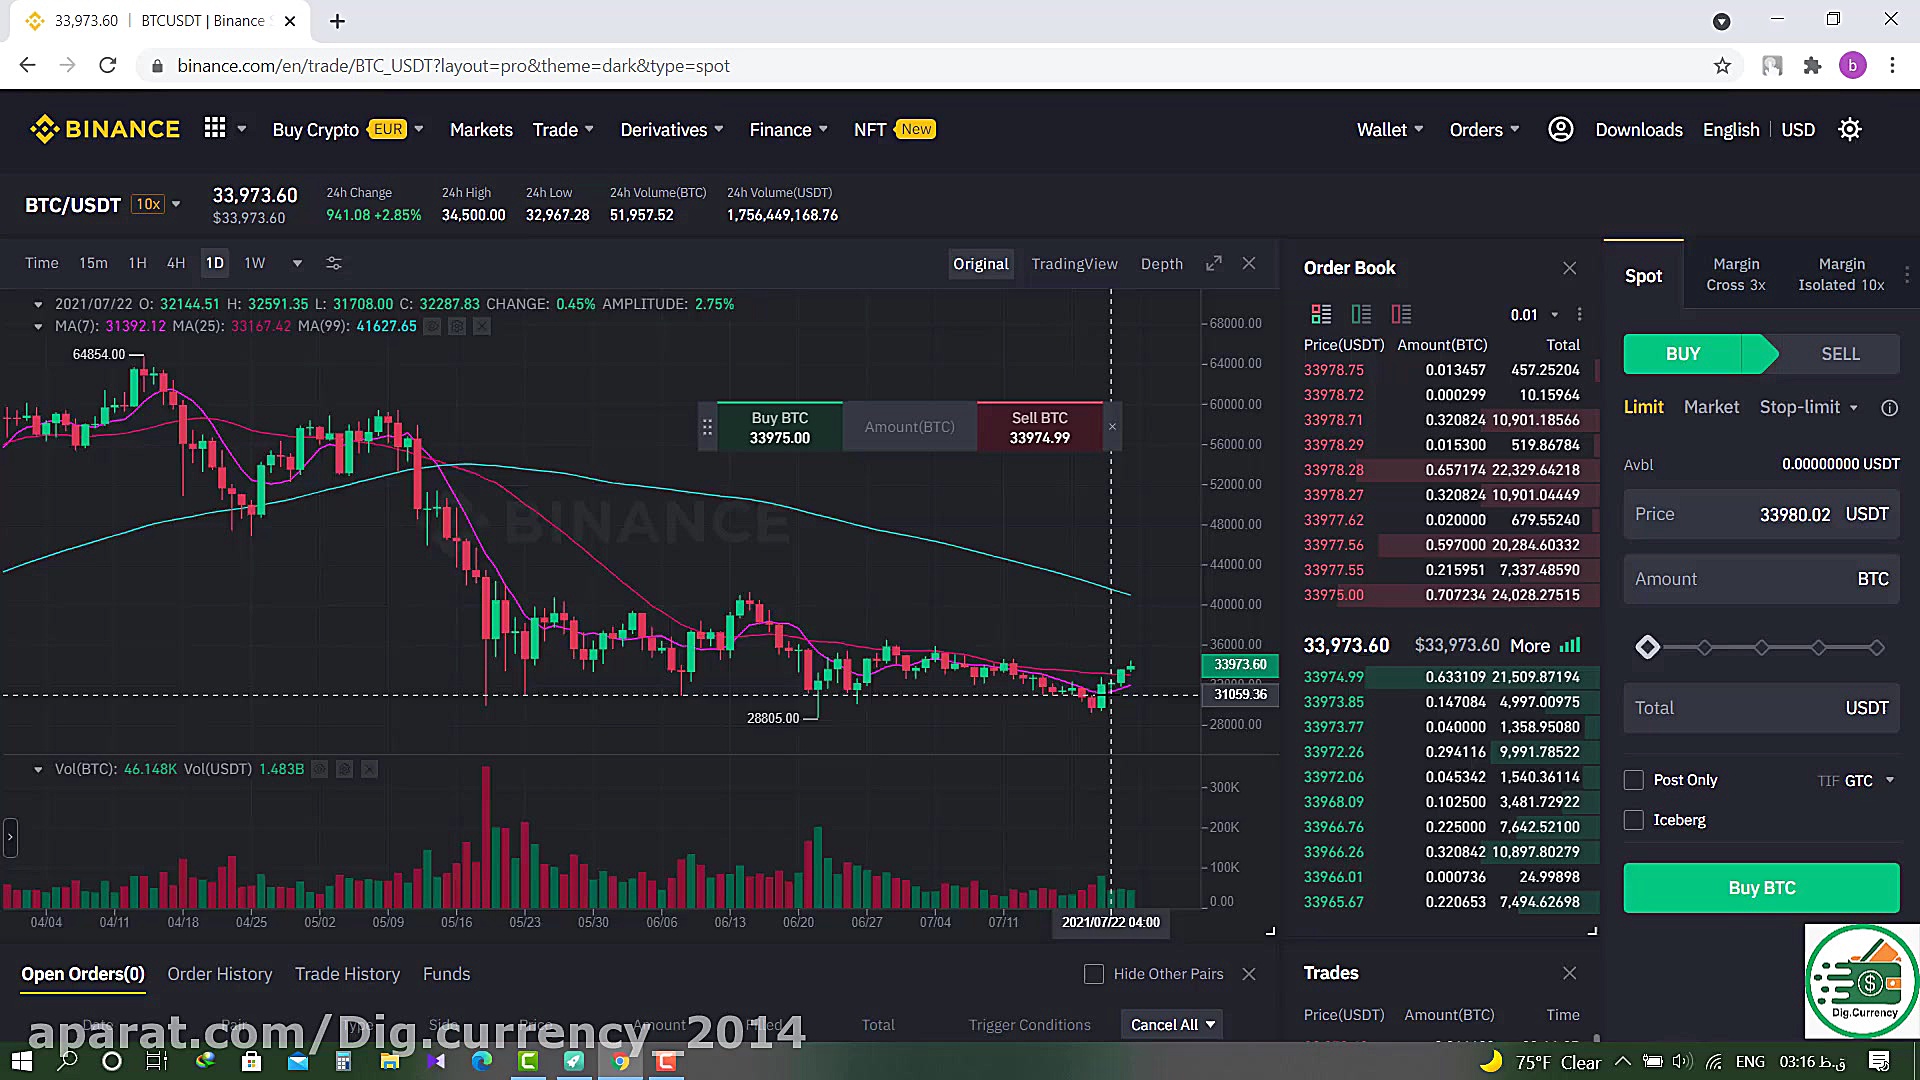Viewport: 1920px width, 1080px height.
Task: Click Downloads link in header
Action: pos(1638,130)
